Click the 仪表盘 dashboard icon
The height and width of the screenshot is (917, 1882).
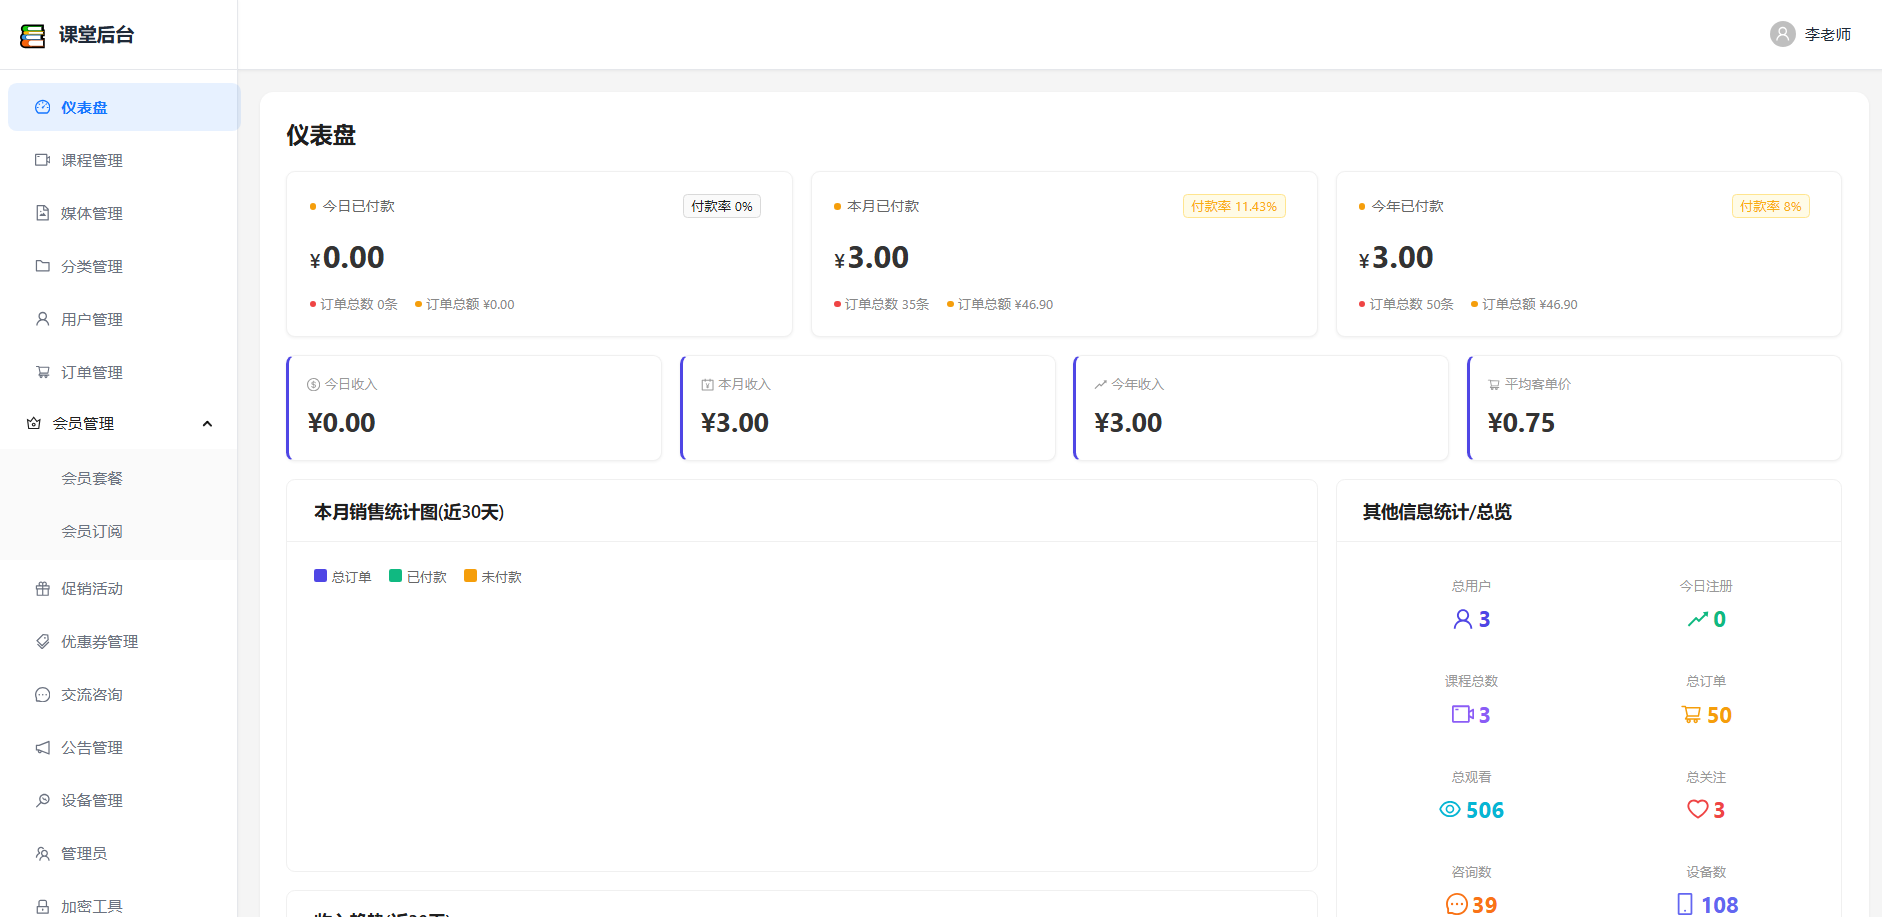[x=42, y=107]
